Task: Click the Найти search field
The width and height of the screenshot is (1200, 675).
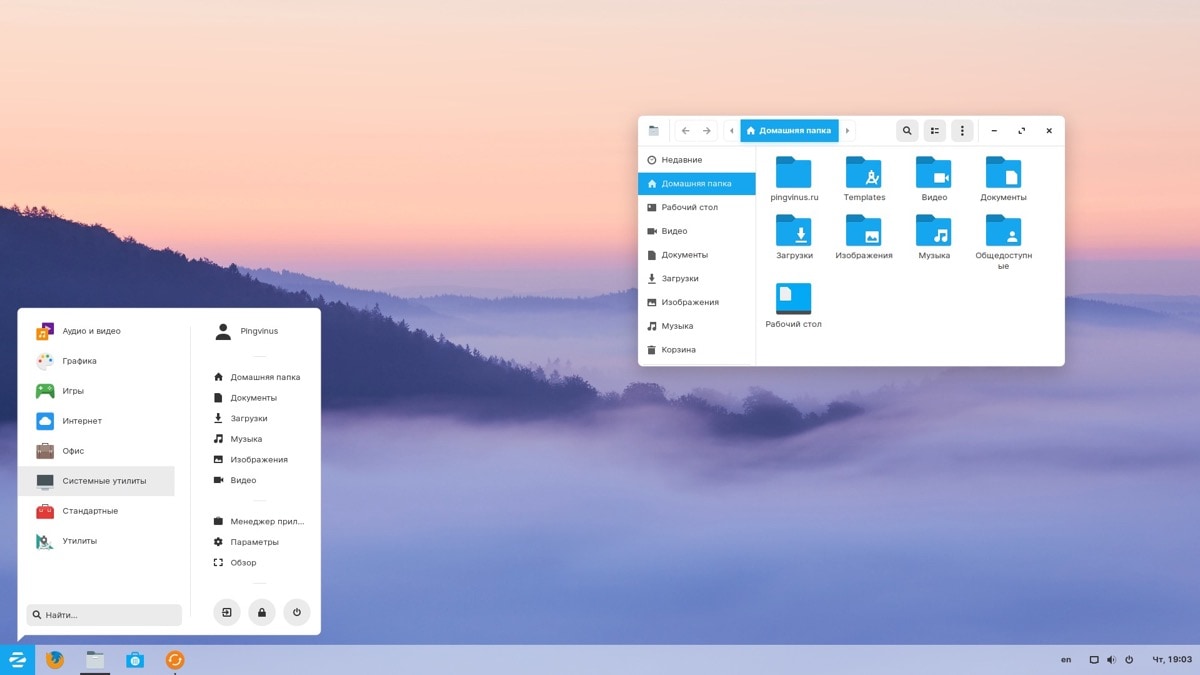Action: tap(104, 615)
